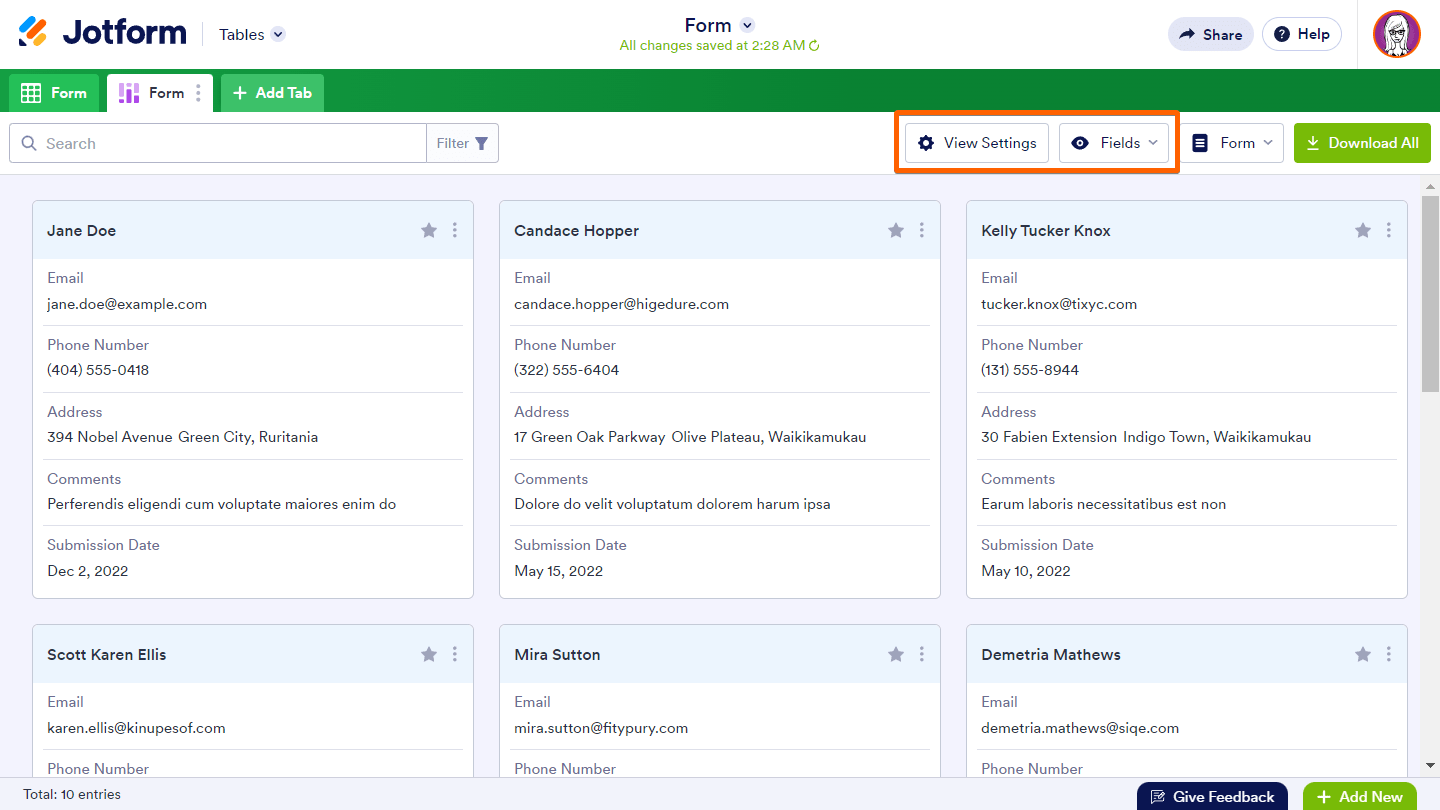Click the Download All button
1440x810 pixels.
(1362, 143)
